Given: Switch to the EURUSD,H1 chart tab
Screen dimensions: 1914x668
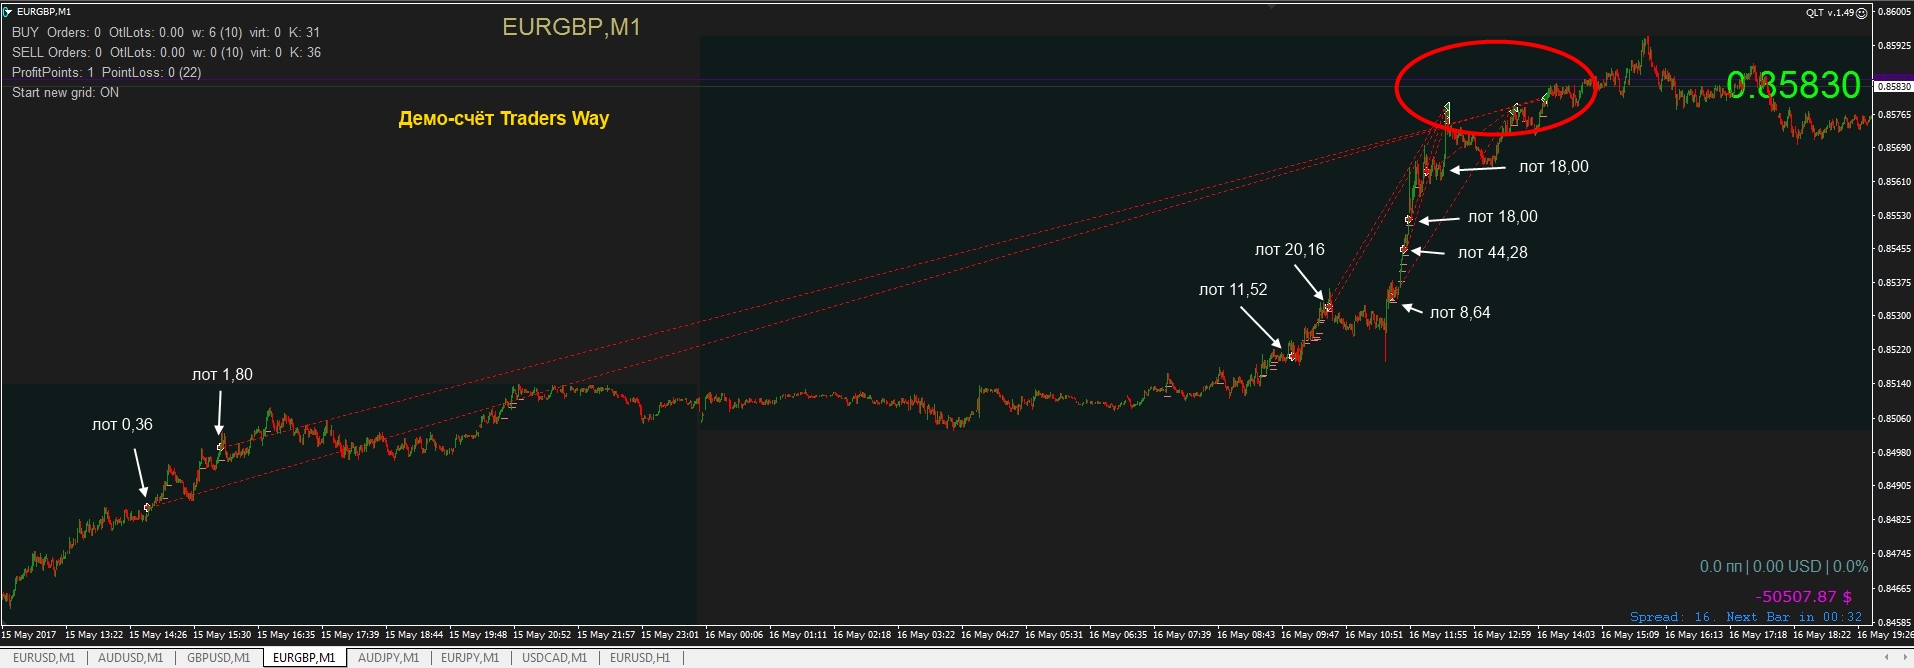Looking at the screenshot, I should [x=640, y=658].
